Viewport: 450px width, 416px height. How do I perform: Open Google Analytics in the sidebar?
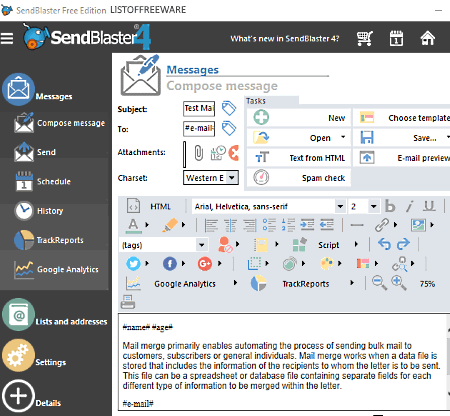point(56,269)
